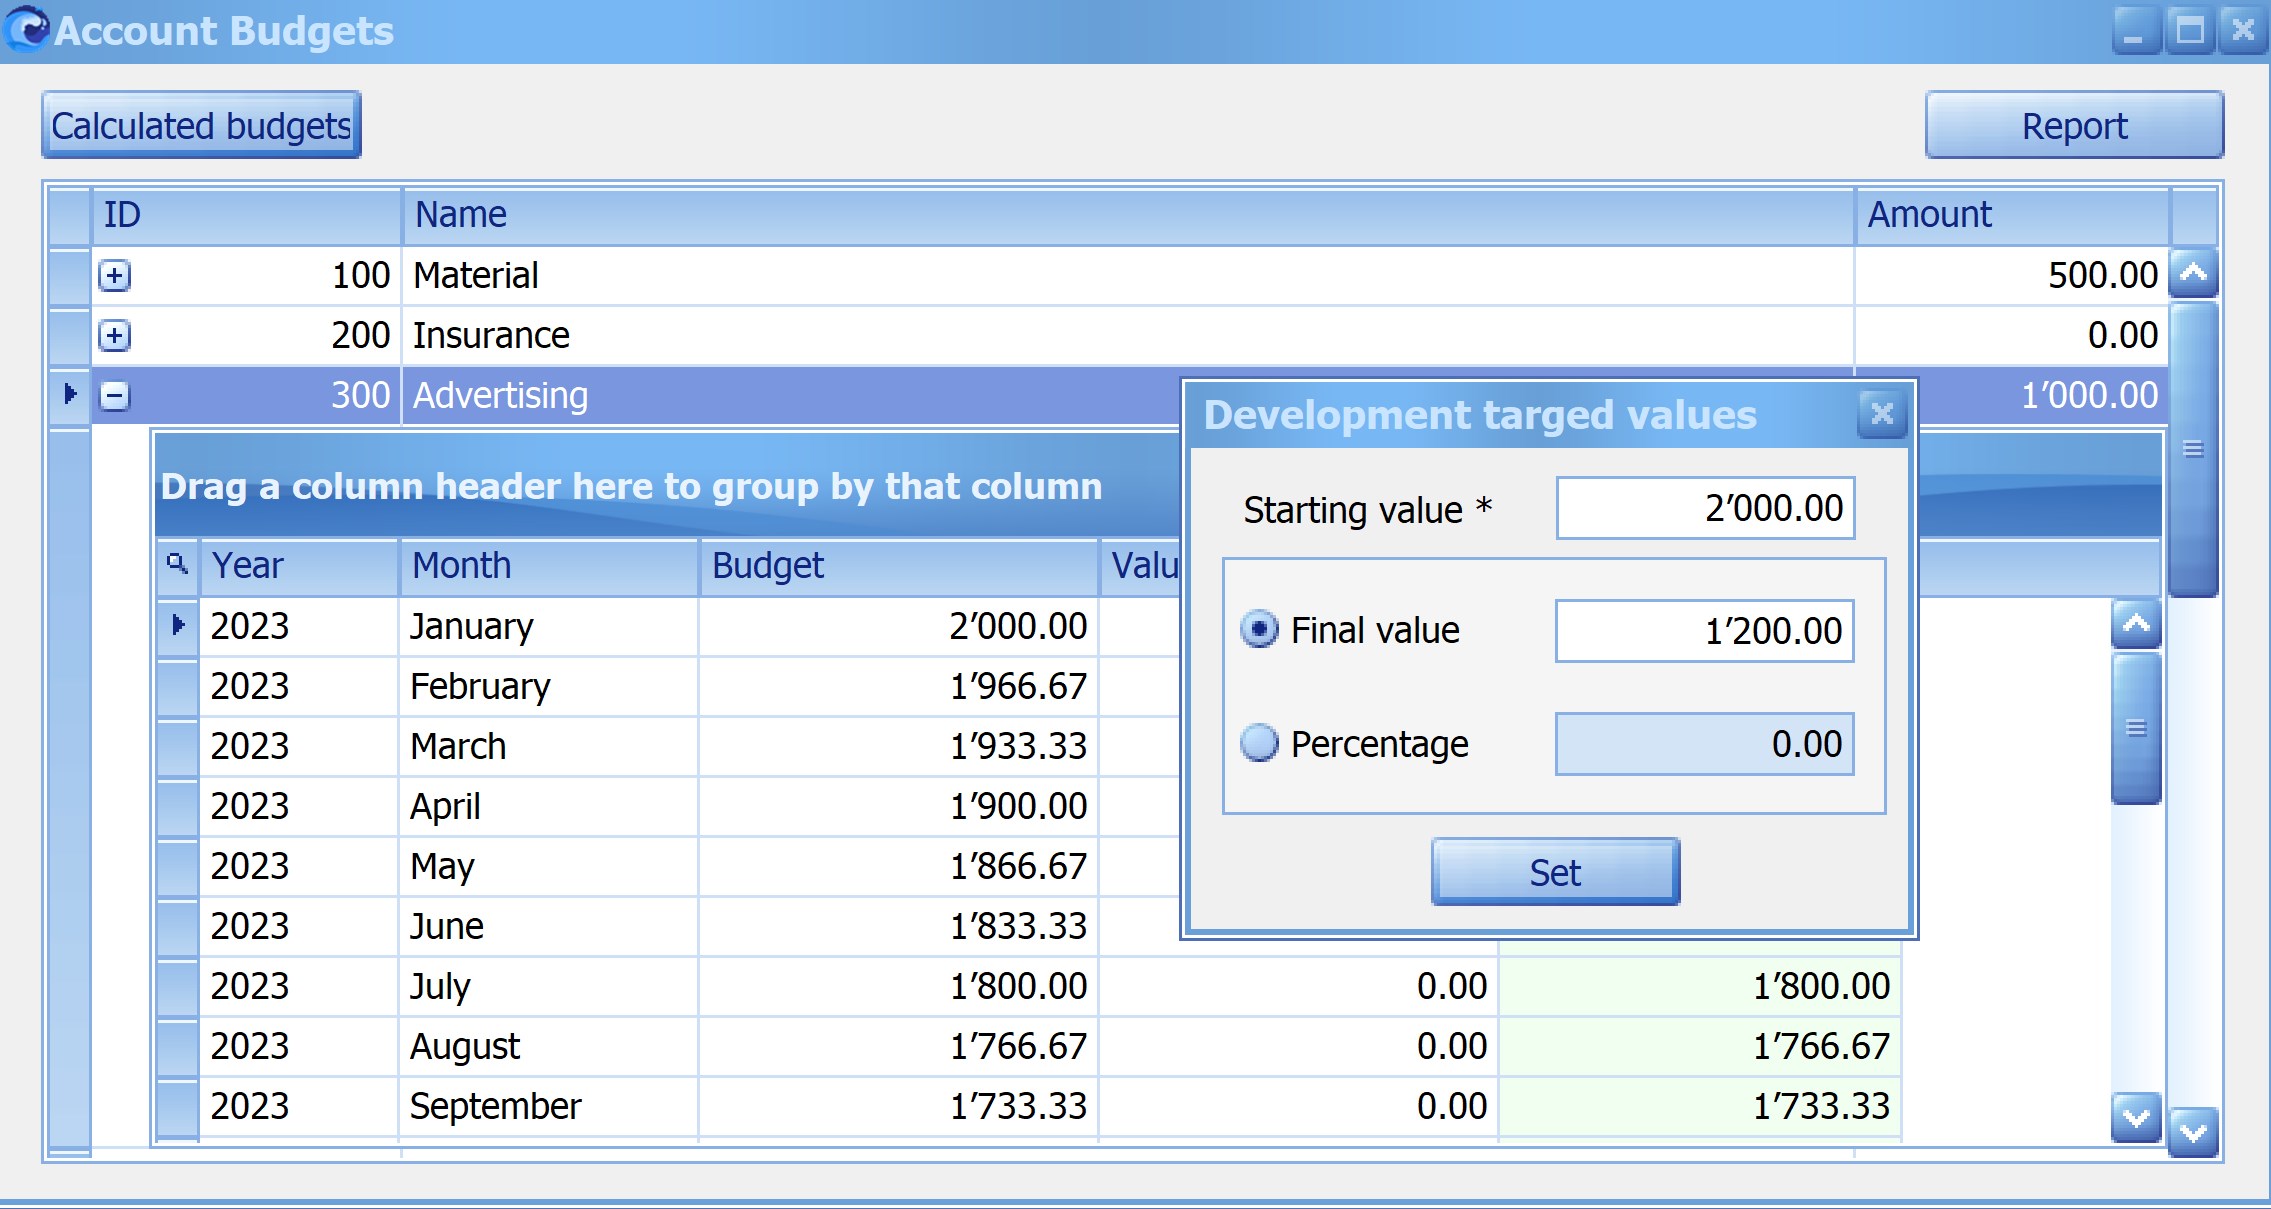Click the Final value input field

(x=1705, y=631)
